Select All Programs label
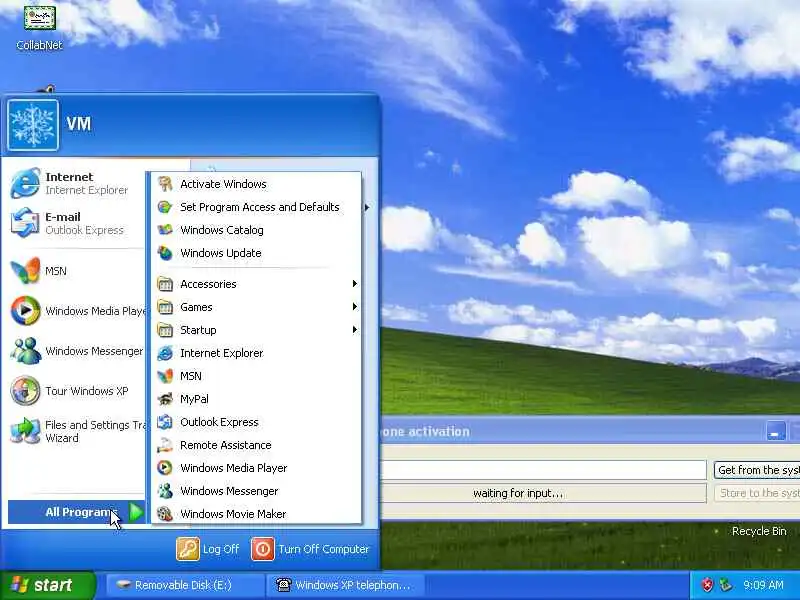 [80, 512]
